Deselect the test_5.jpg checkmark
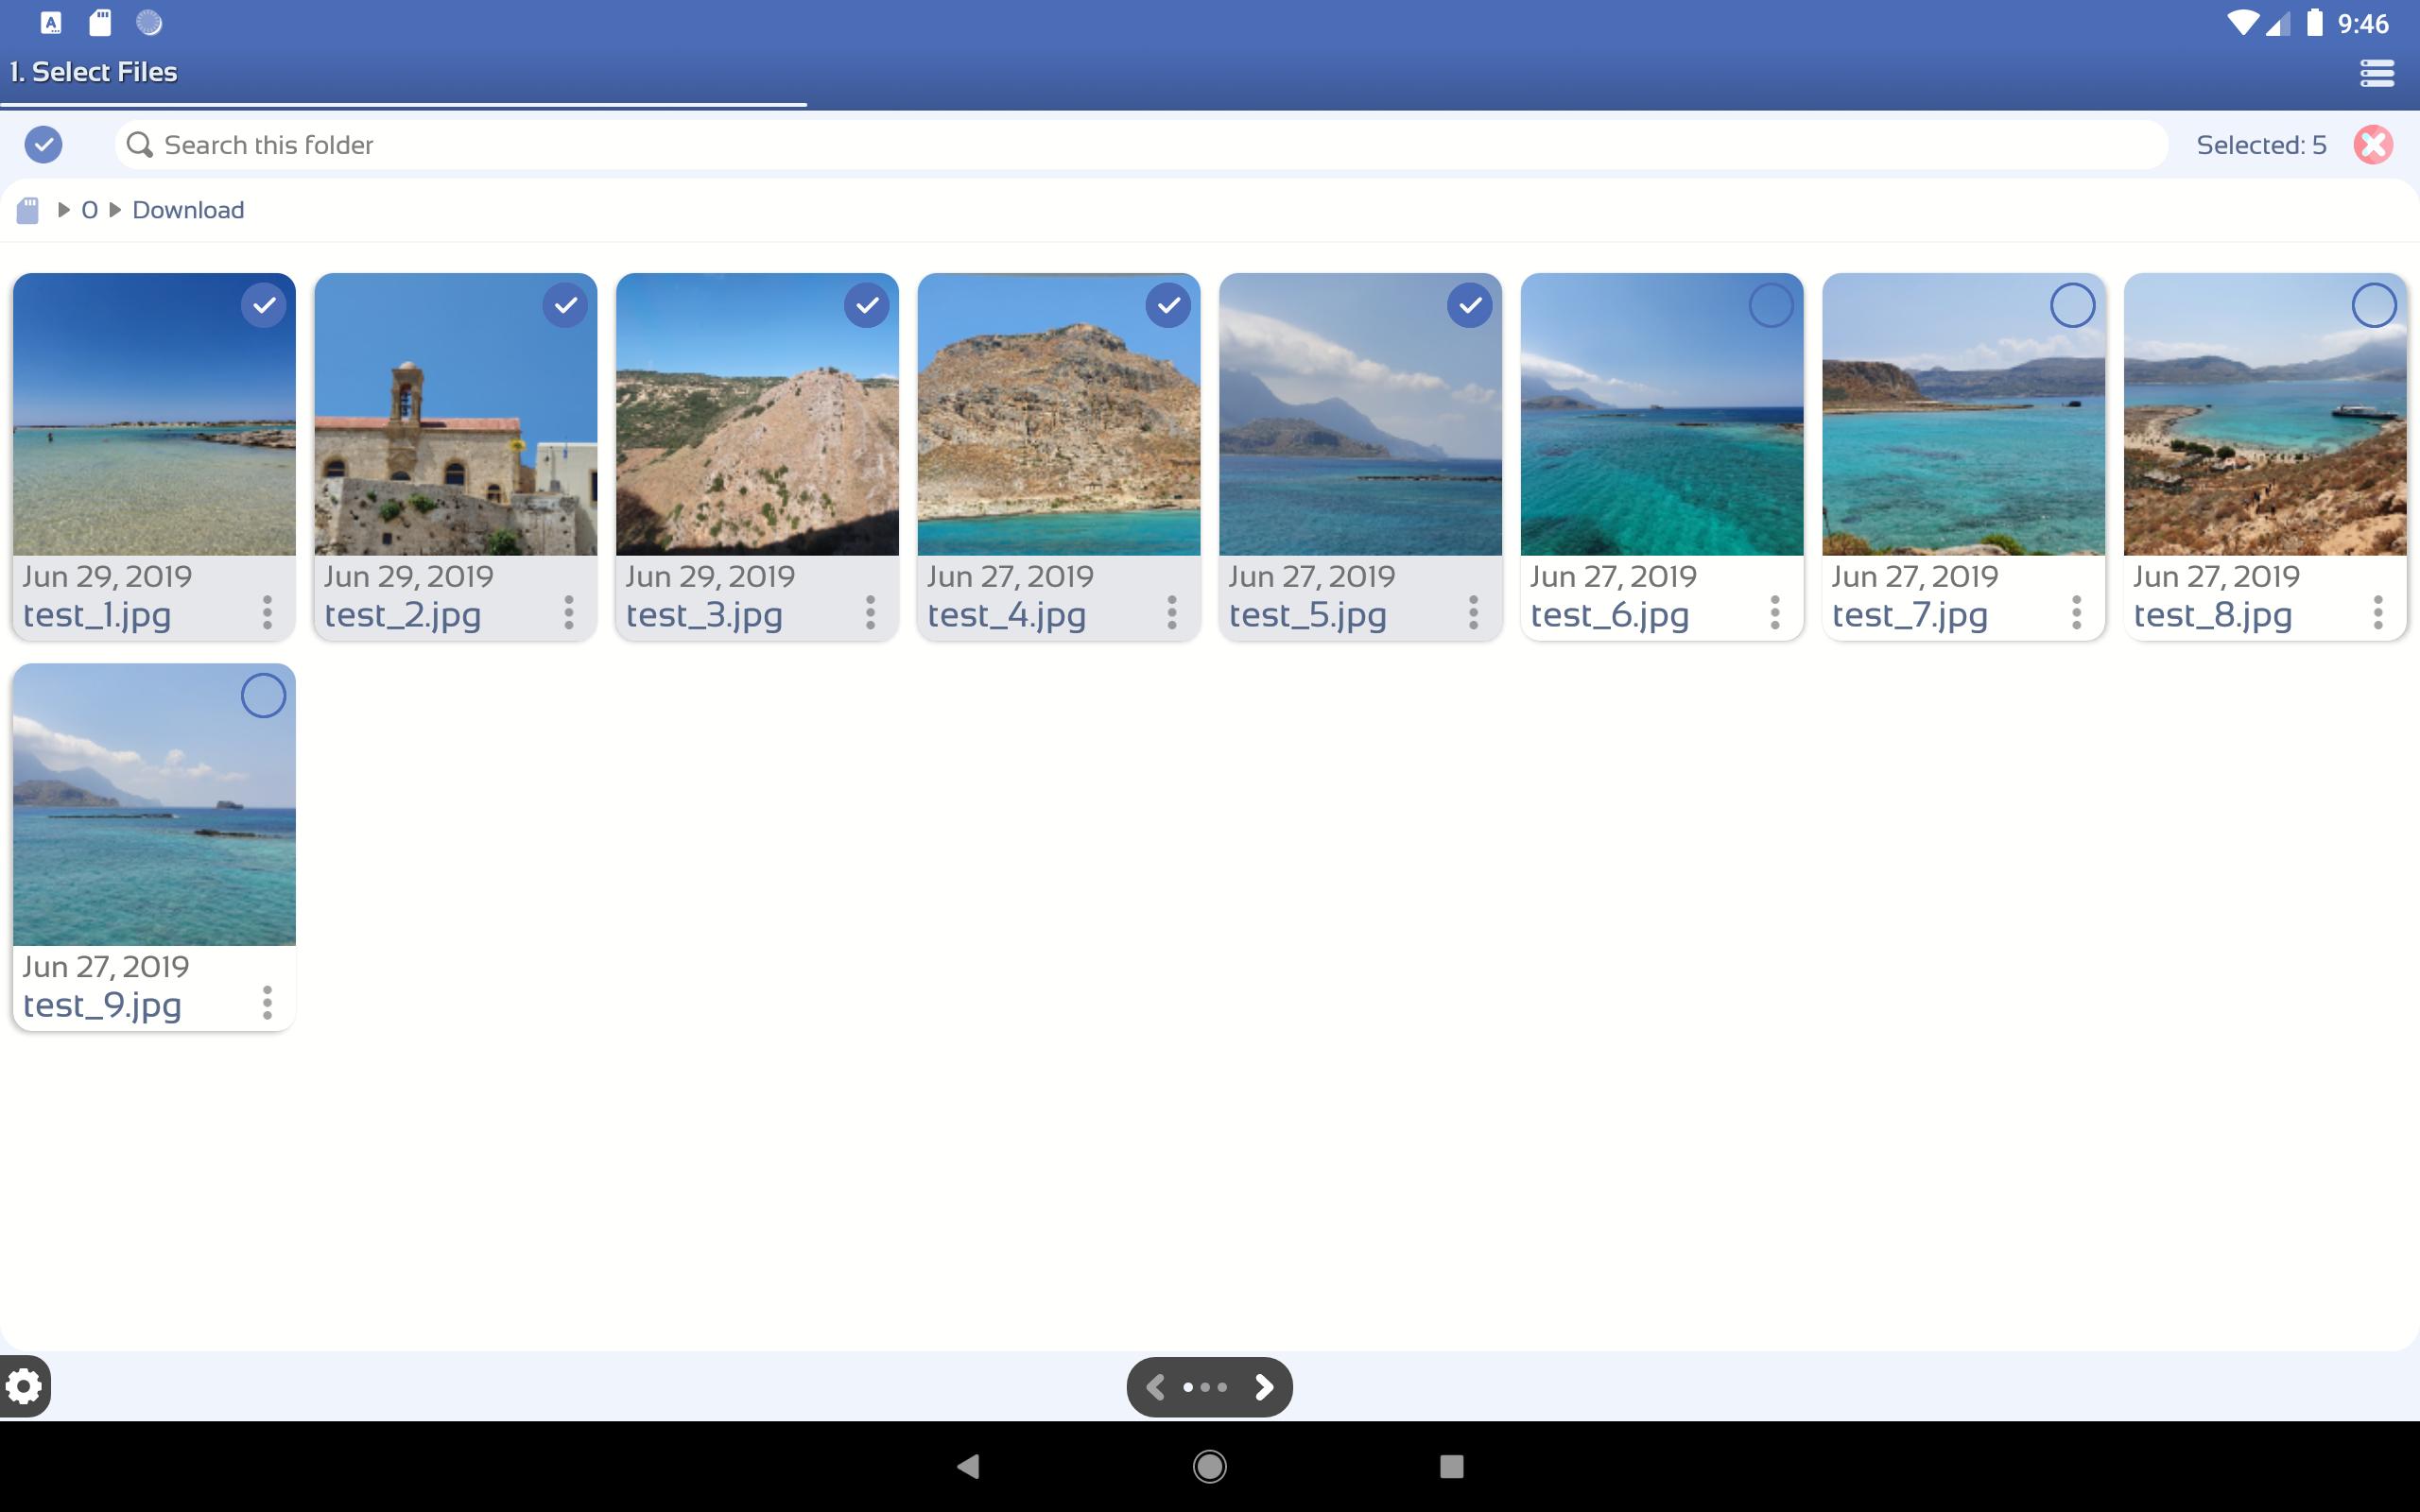Image resolution: width=2420 pixels, height=1512 pixels. [x=1470, y=305]
